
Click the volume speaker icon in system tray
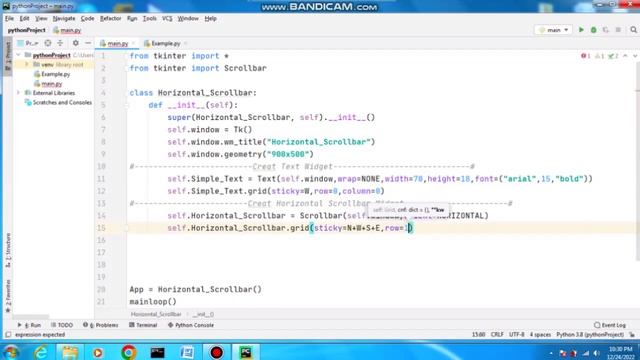[x=596, y=353]
